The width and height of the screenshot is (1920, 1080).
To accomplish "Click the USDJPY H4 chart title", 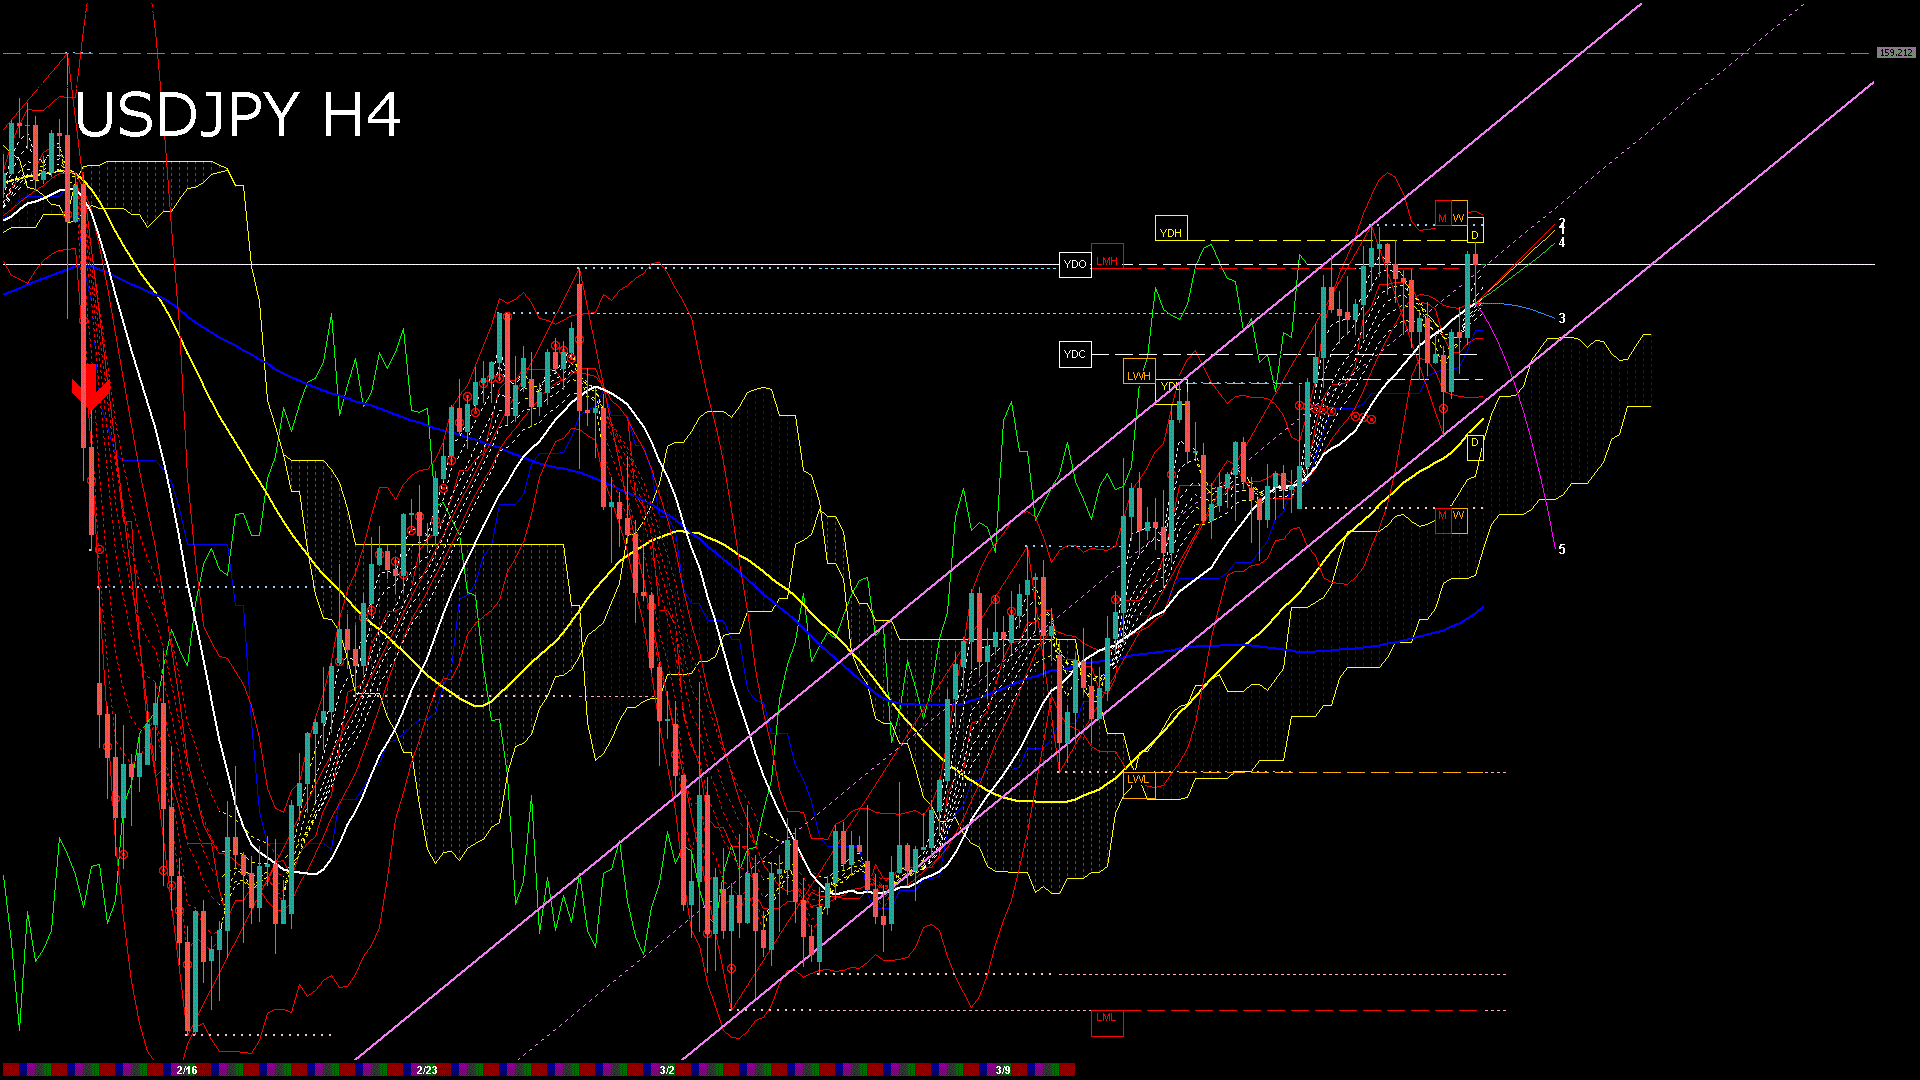I will click(238, 115).
